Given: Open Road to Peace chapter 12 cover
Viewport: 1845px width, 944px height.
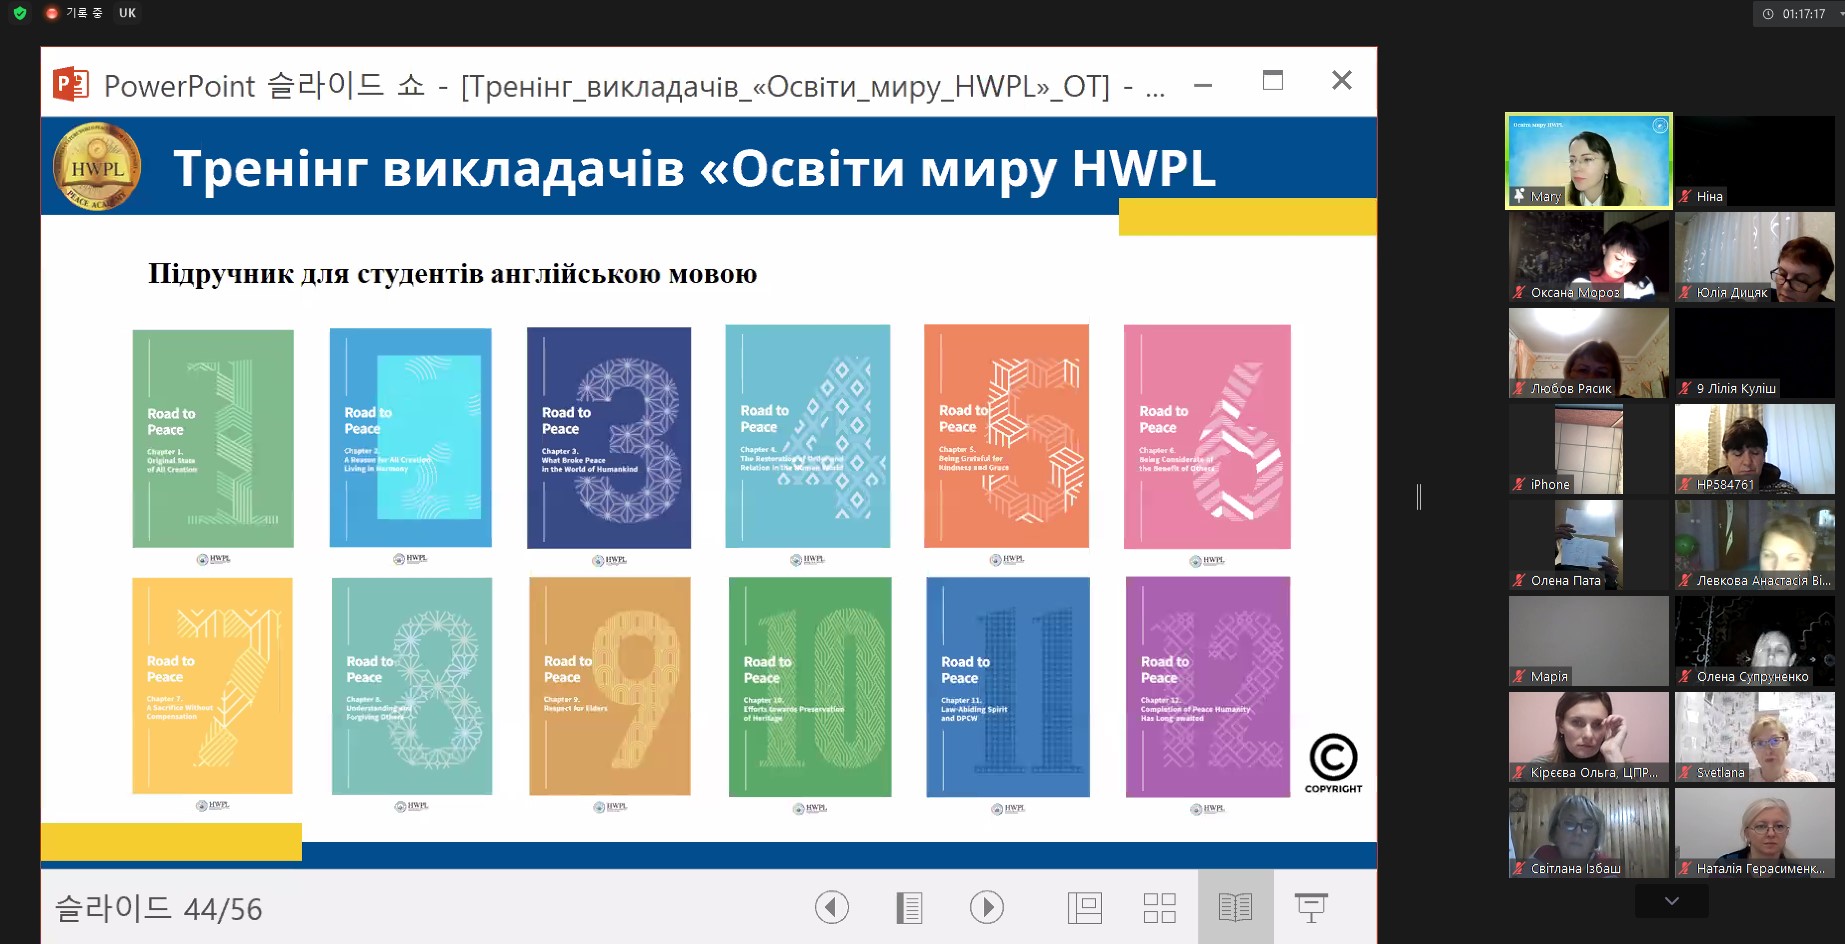Looking at the screenshot, I should pos(1208,687).
